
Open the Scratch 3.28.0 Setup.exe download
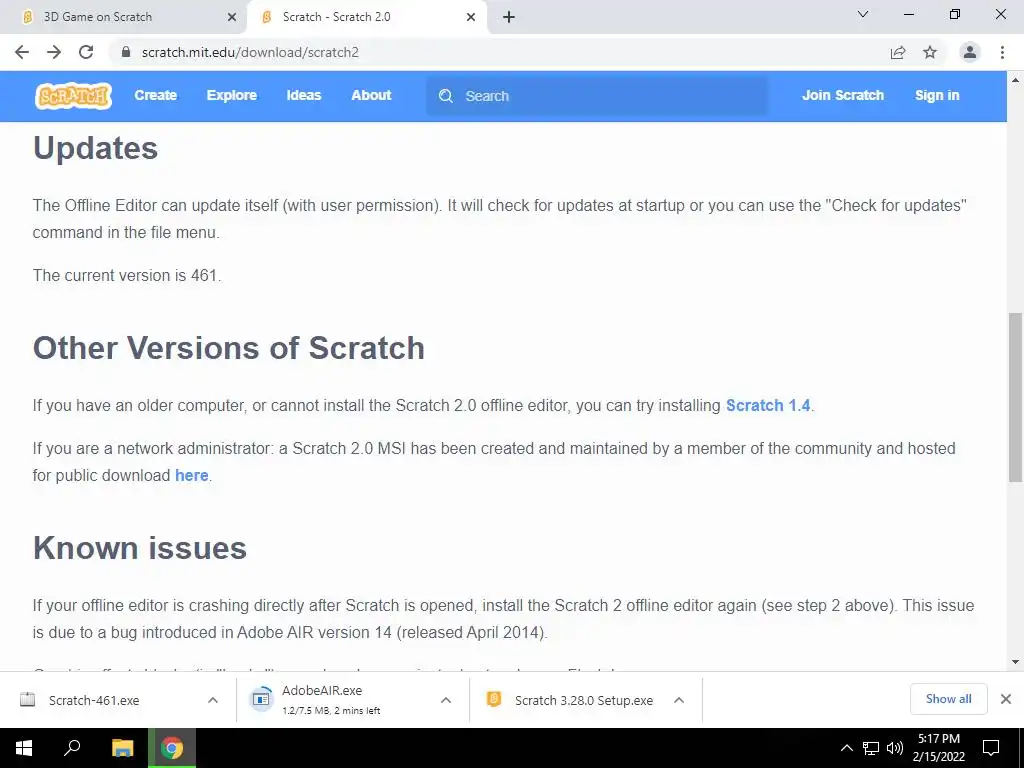[x=584, y=700]
